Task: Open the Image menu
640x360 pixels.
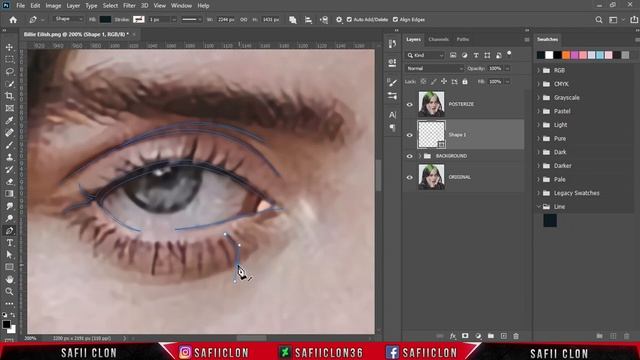Action: [53, 6]
